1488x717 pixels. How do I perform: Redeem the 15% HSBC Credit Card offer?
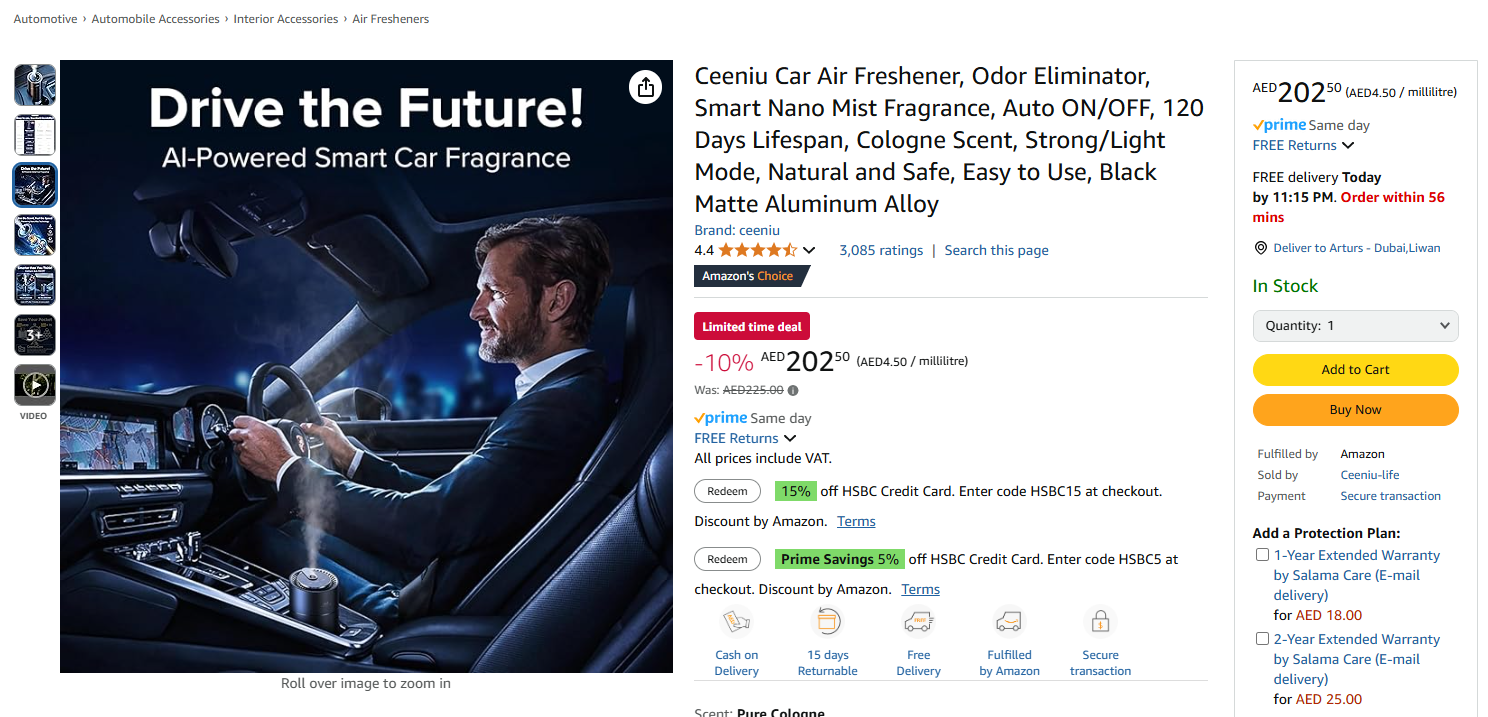click(727, 491)
